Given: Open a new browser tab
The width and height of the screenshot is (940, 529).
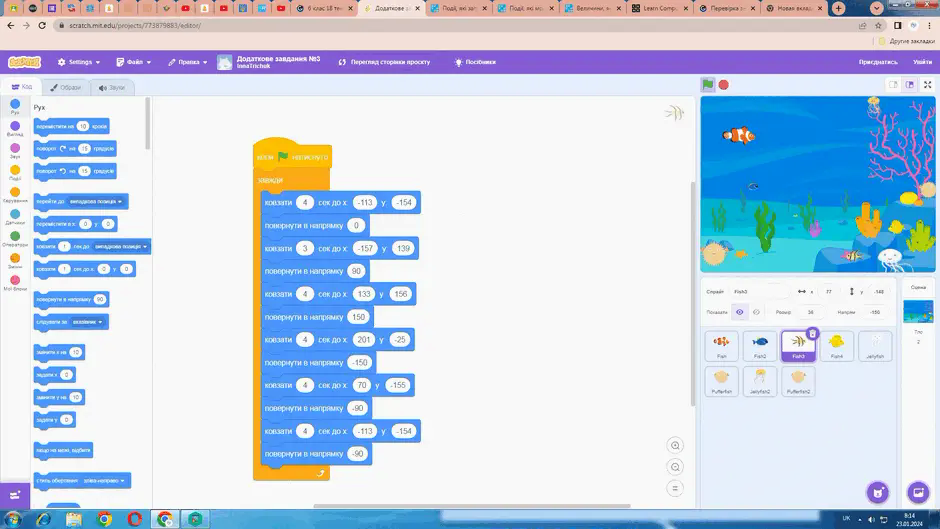Looking at the screenshot, I should (x=838, y=8).
